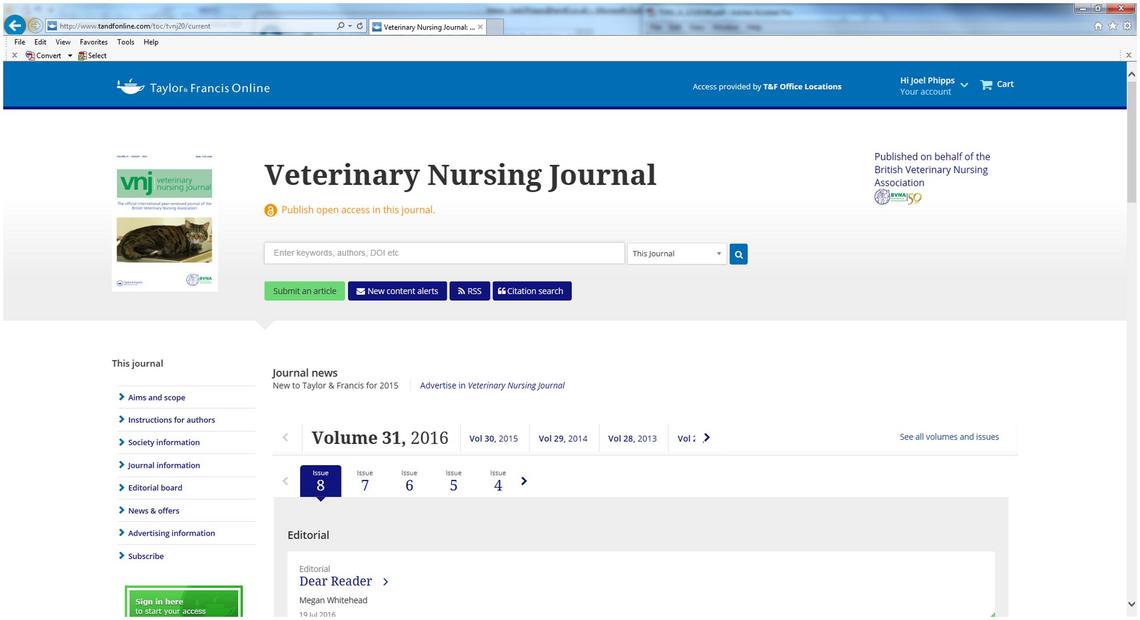Select the Issue 5 tab

tap(454, 481)
